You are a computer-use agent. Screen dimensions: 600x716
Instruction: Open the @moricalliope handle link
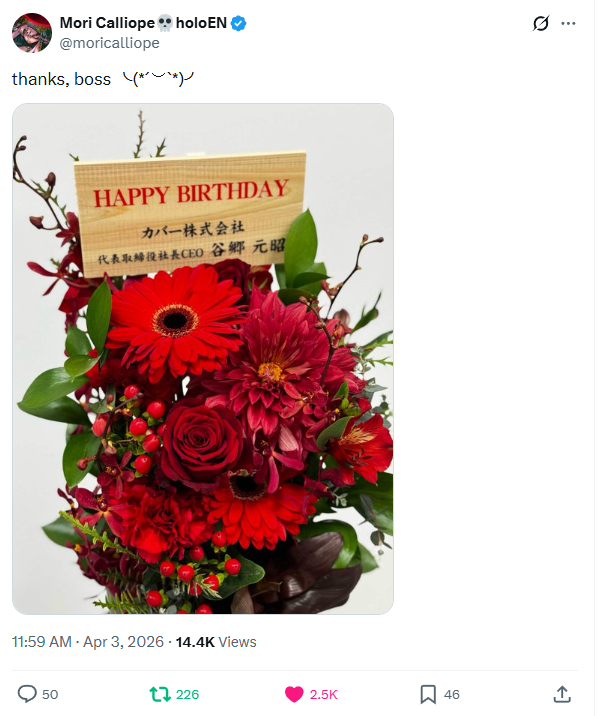tap(110, 43)
